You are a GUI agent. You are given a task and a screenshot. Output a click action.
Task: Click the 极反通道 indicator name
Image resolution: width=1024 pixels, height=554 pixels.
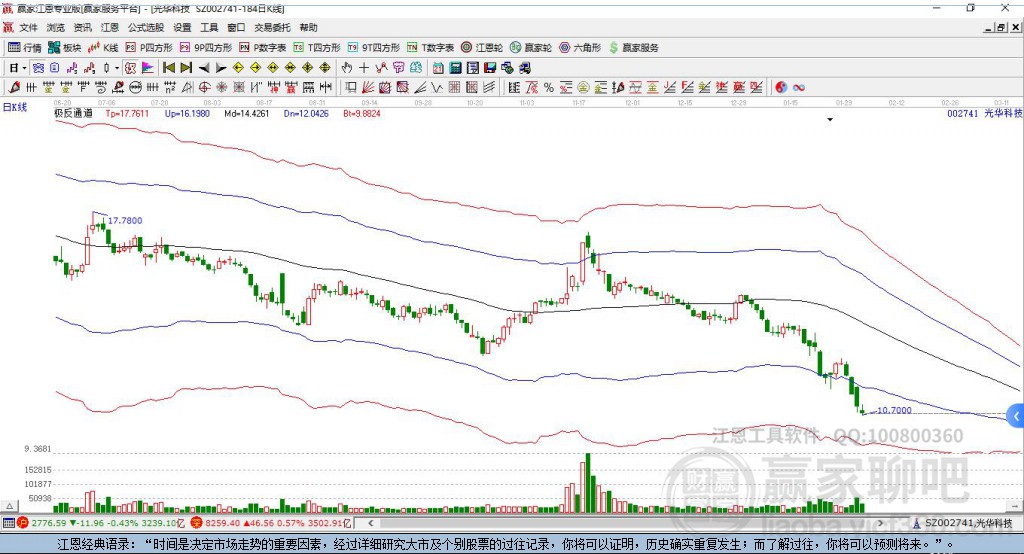pyautogui.click(x=74, y=113)
